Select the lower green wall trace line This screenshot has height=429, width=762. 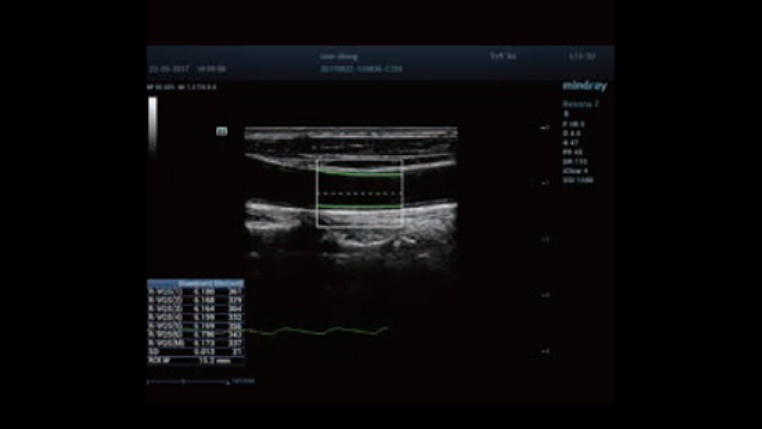coord(359,206)
